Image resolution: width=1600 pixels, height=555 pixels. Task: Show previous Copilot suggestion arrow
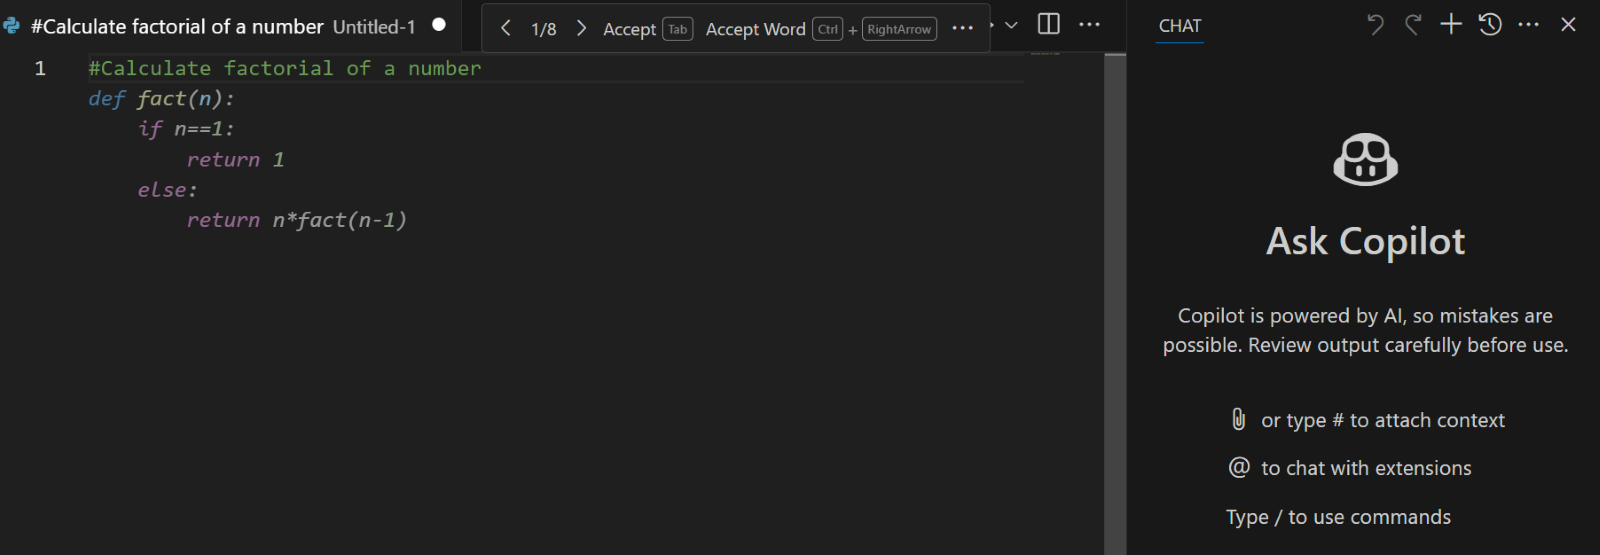tap(506, 28)
